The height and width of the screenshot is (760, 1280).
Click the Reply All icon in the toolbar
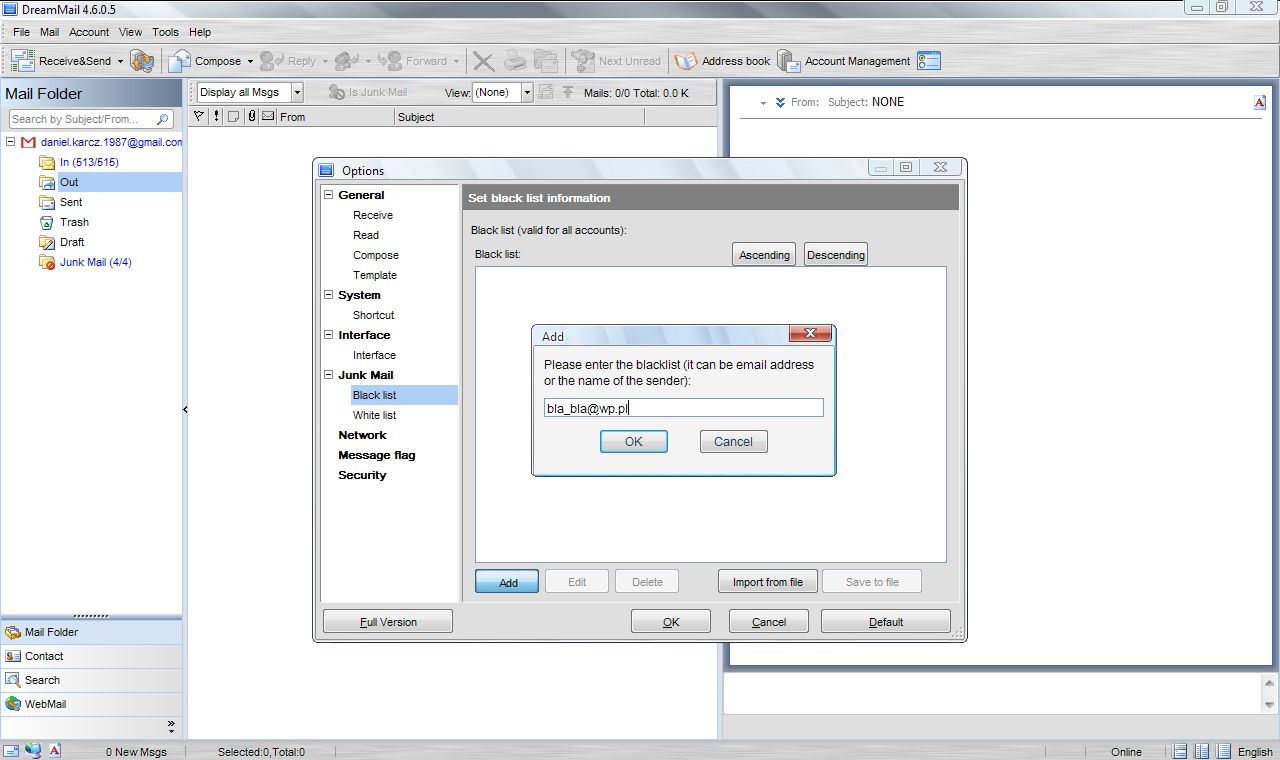347,61
